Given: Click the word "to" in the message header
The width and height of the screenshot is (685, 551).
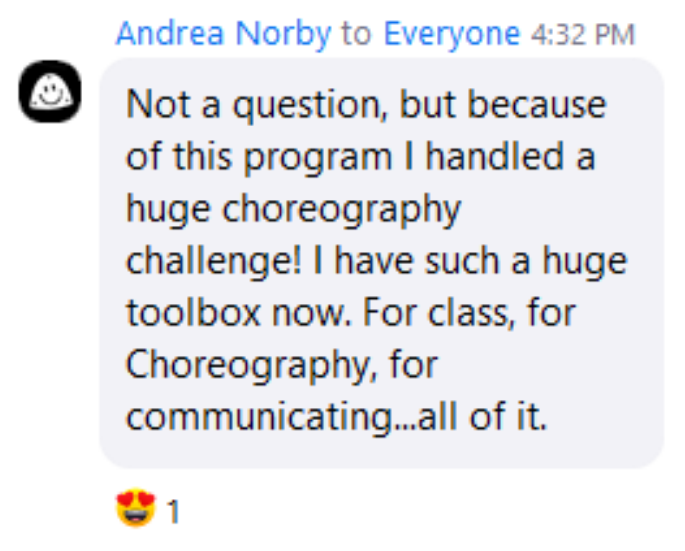Looking at the screenshot, I should (x=356, y=34).
